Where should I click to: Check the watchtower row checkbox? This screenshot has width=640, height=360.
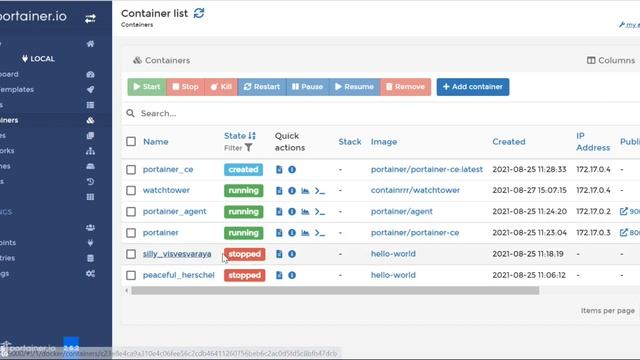(131, 191)
